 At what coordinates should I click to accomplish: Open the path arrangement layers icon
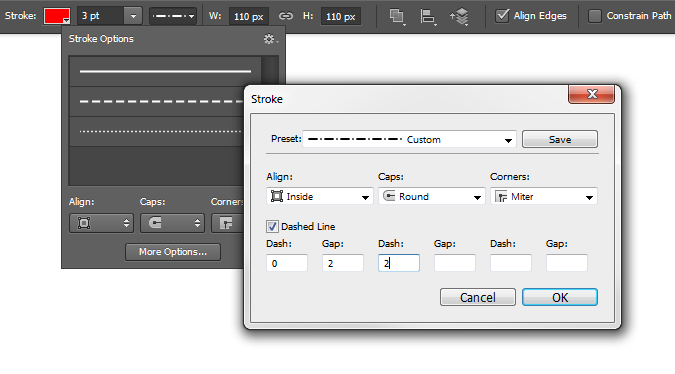(x=459, y=17)
